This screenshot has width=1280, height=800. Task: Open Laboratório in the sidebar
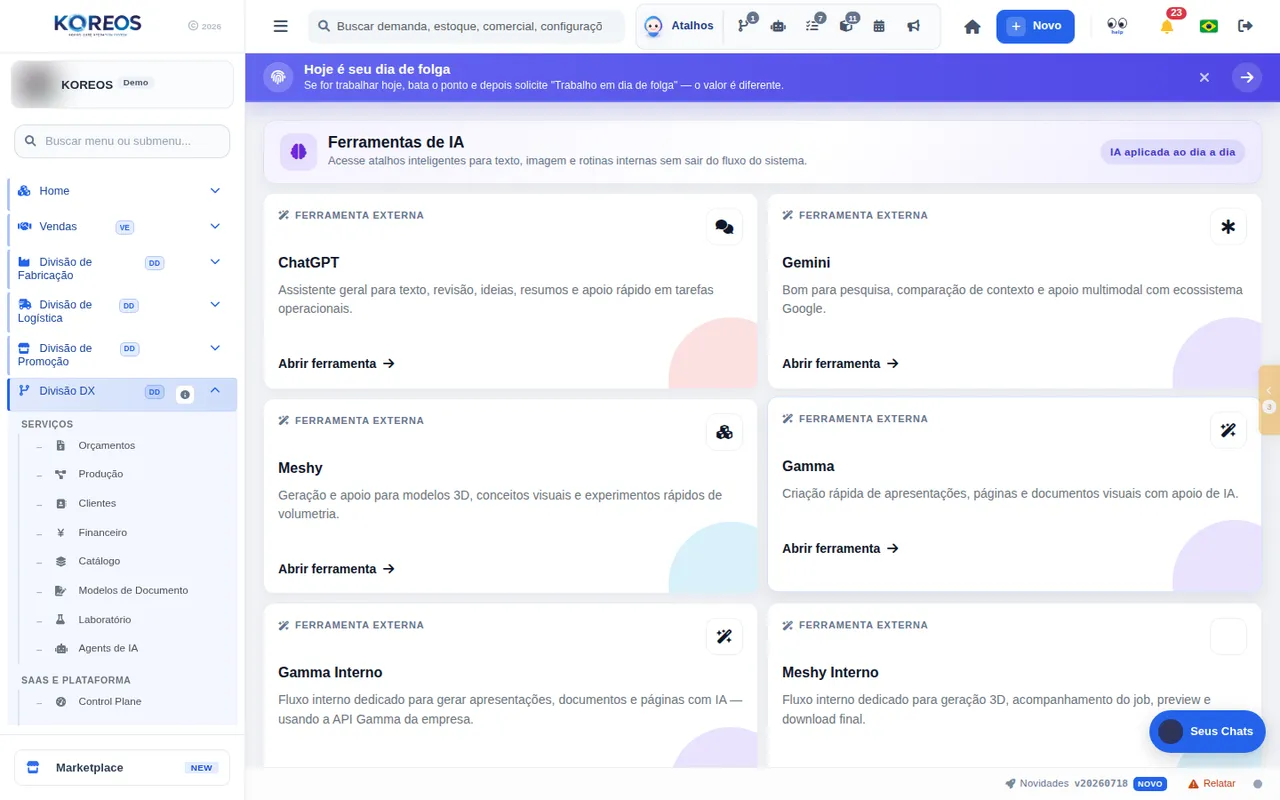104,620
